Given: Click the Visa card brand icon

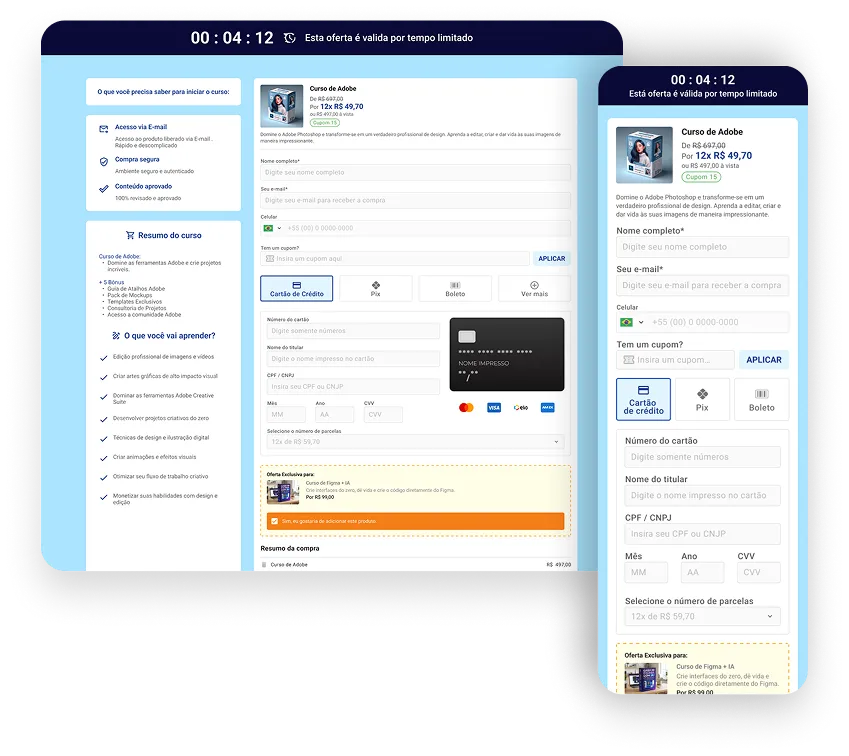Looking at the screenshot, I should pos(493,408).
